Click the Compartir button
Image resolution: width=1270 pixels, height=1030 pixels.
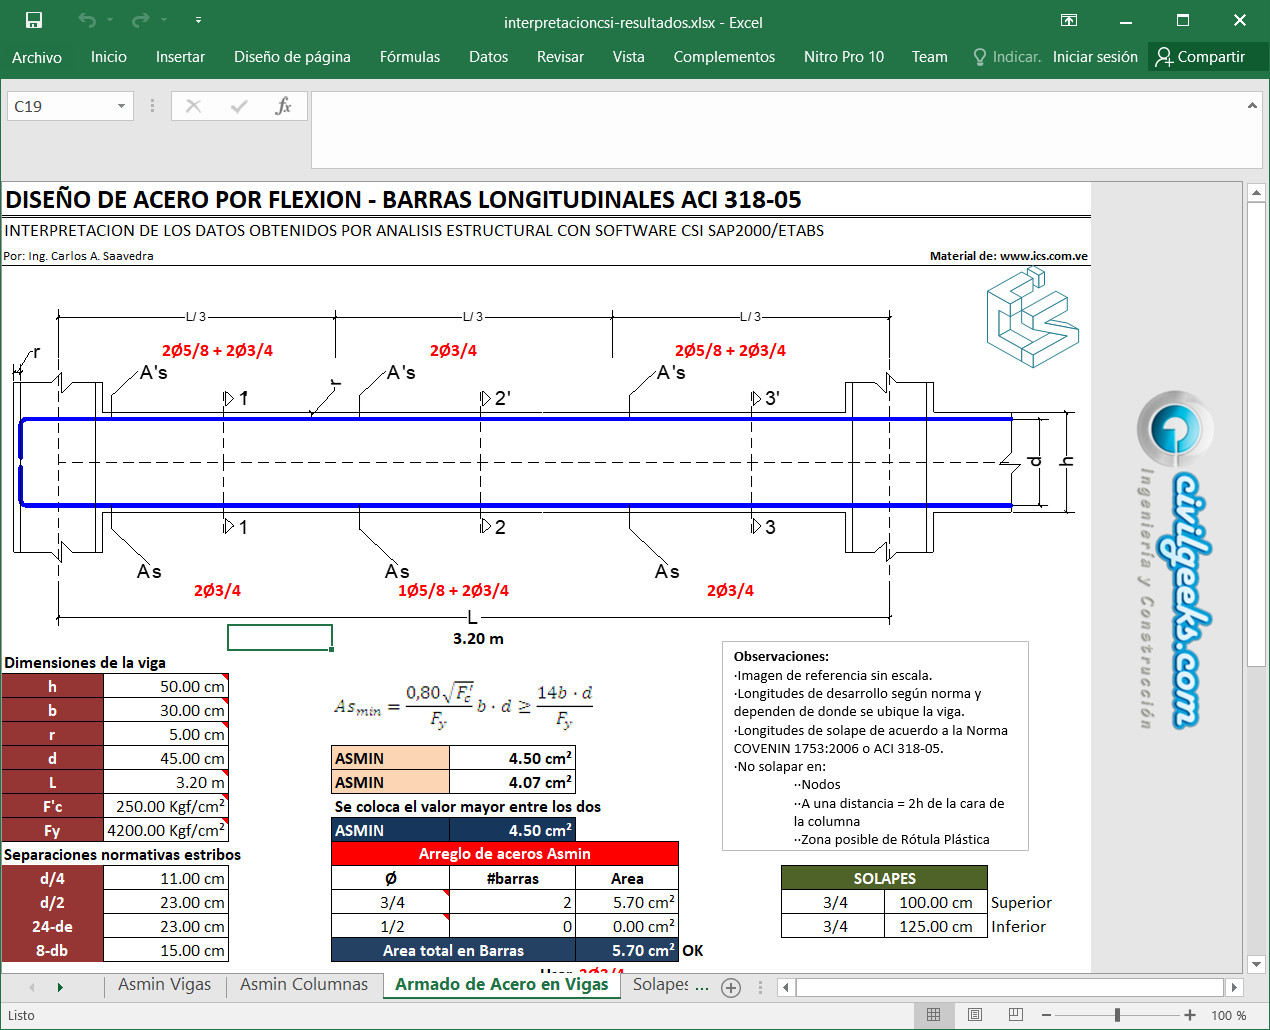(x=1200, y=57)
